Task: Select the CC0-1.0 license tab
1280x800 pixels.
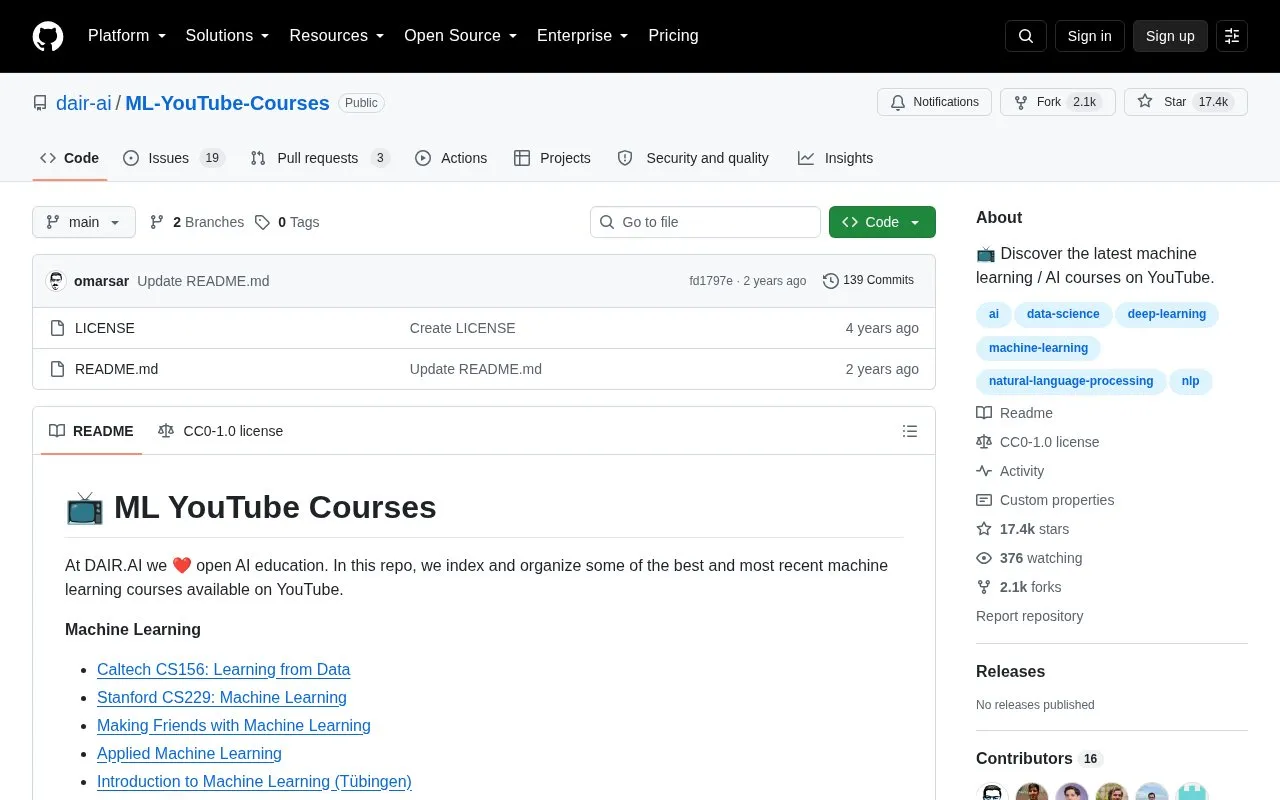Action: (x=220, y=431)
